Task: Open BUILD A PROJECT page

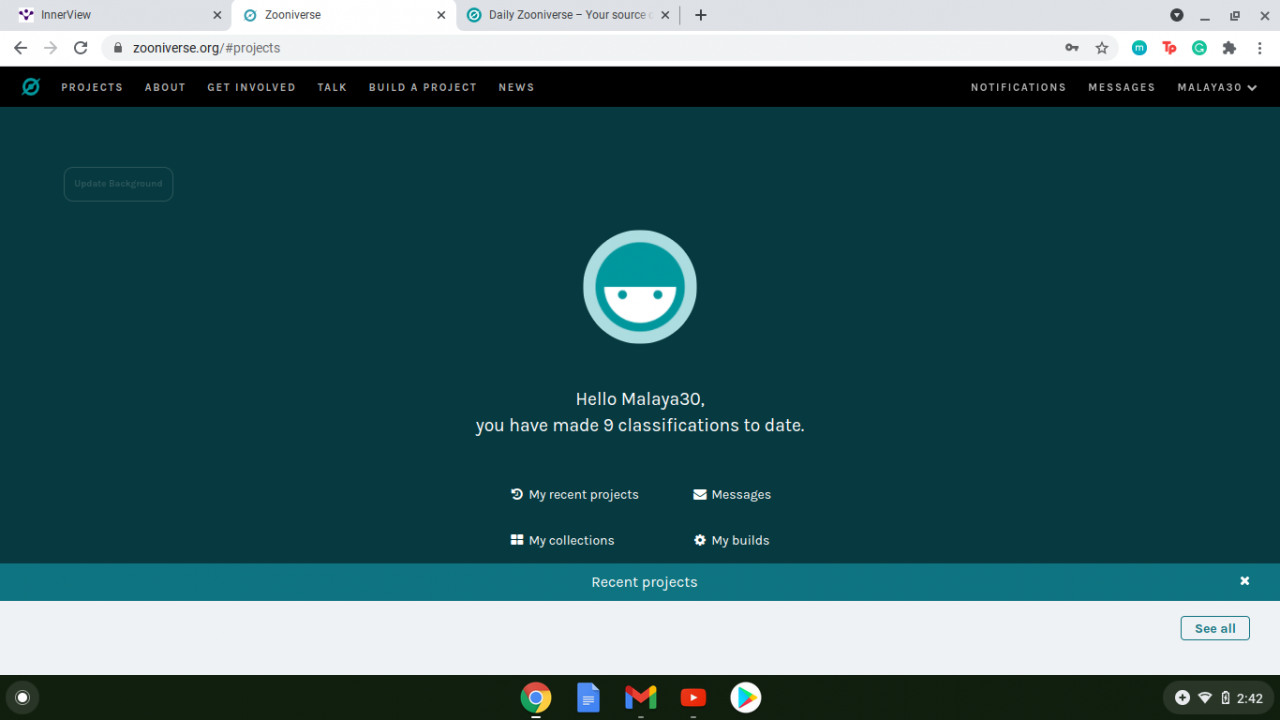Action: click(x=422, y=87)
